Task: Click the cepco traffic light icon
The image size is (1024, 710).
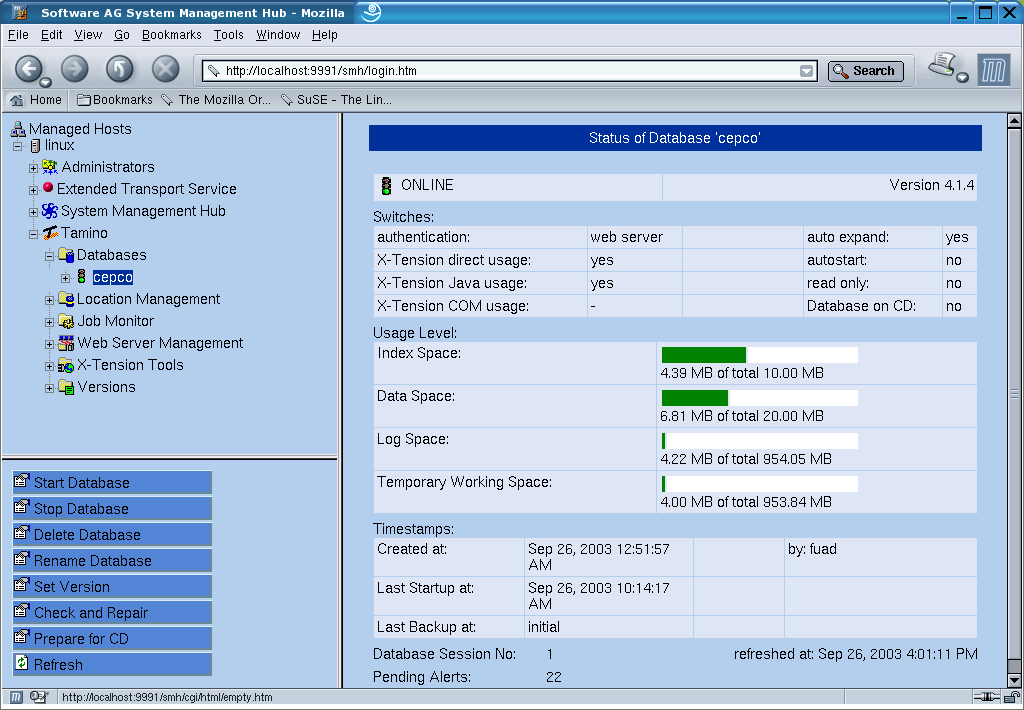Action: [x=82, y=277]
